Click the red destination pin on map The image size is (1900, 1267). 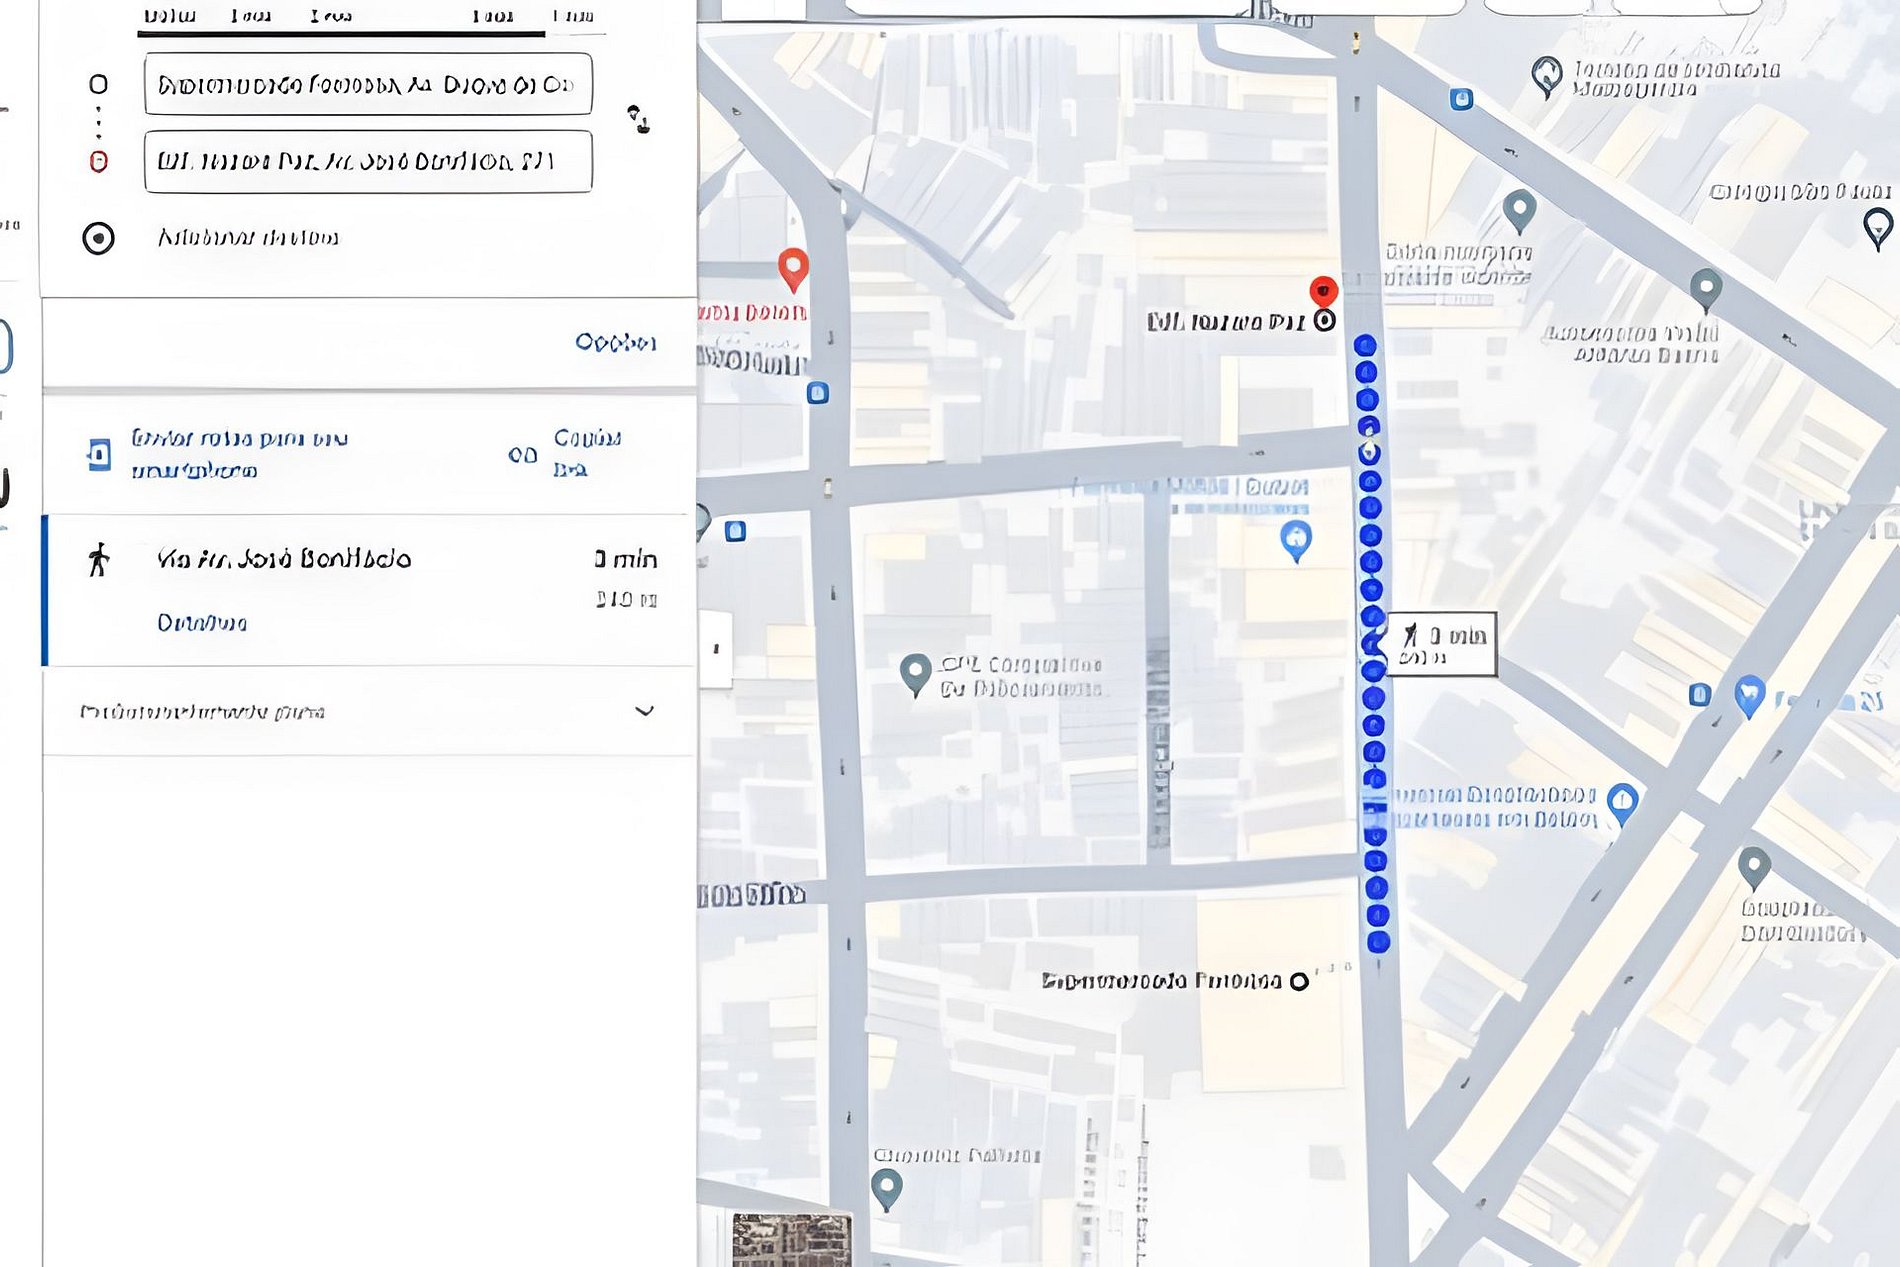[x=1323, y=292]
